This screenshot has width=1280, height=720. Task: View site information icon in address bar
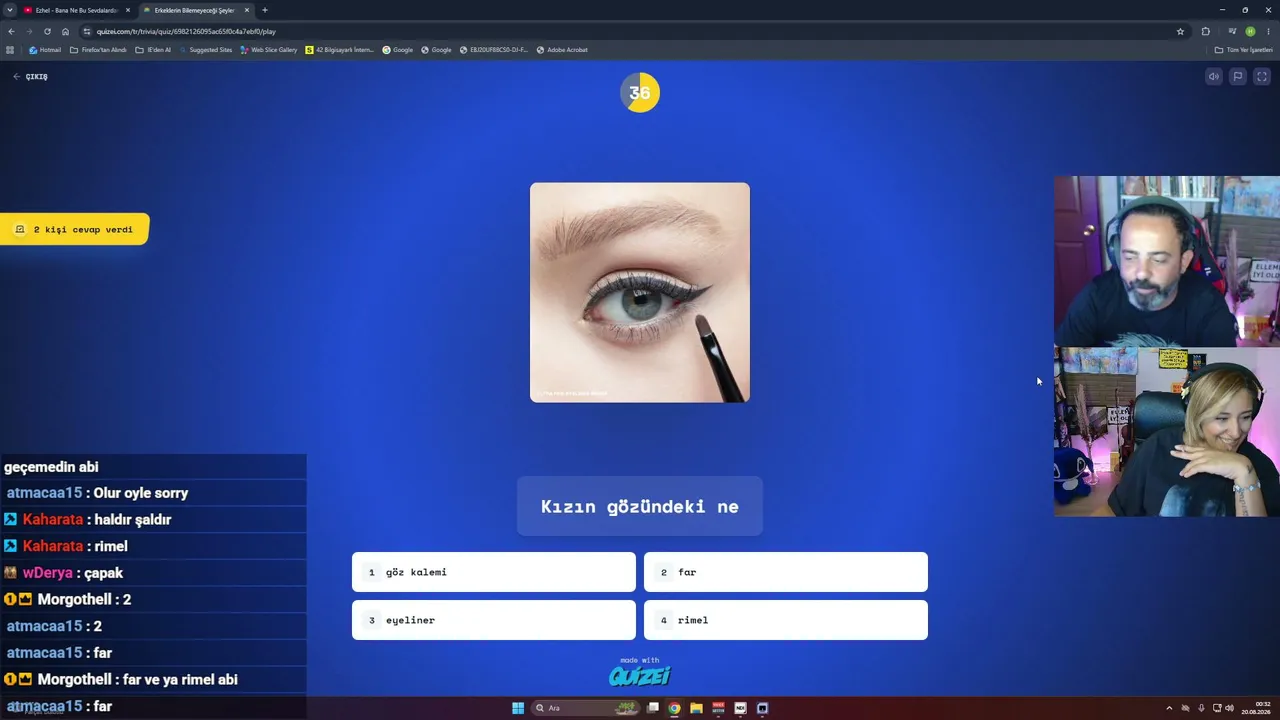coord(87,31)
